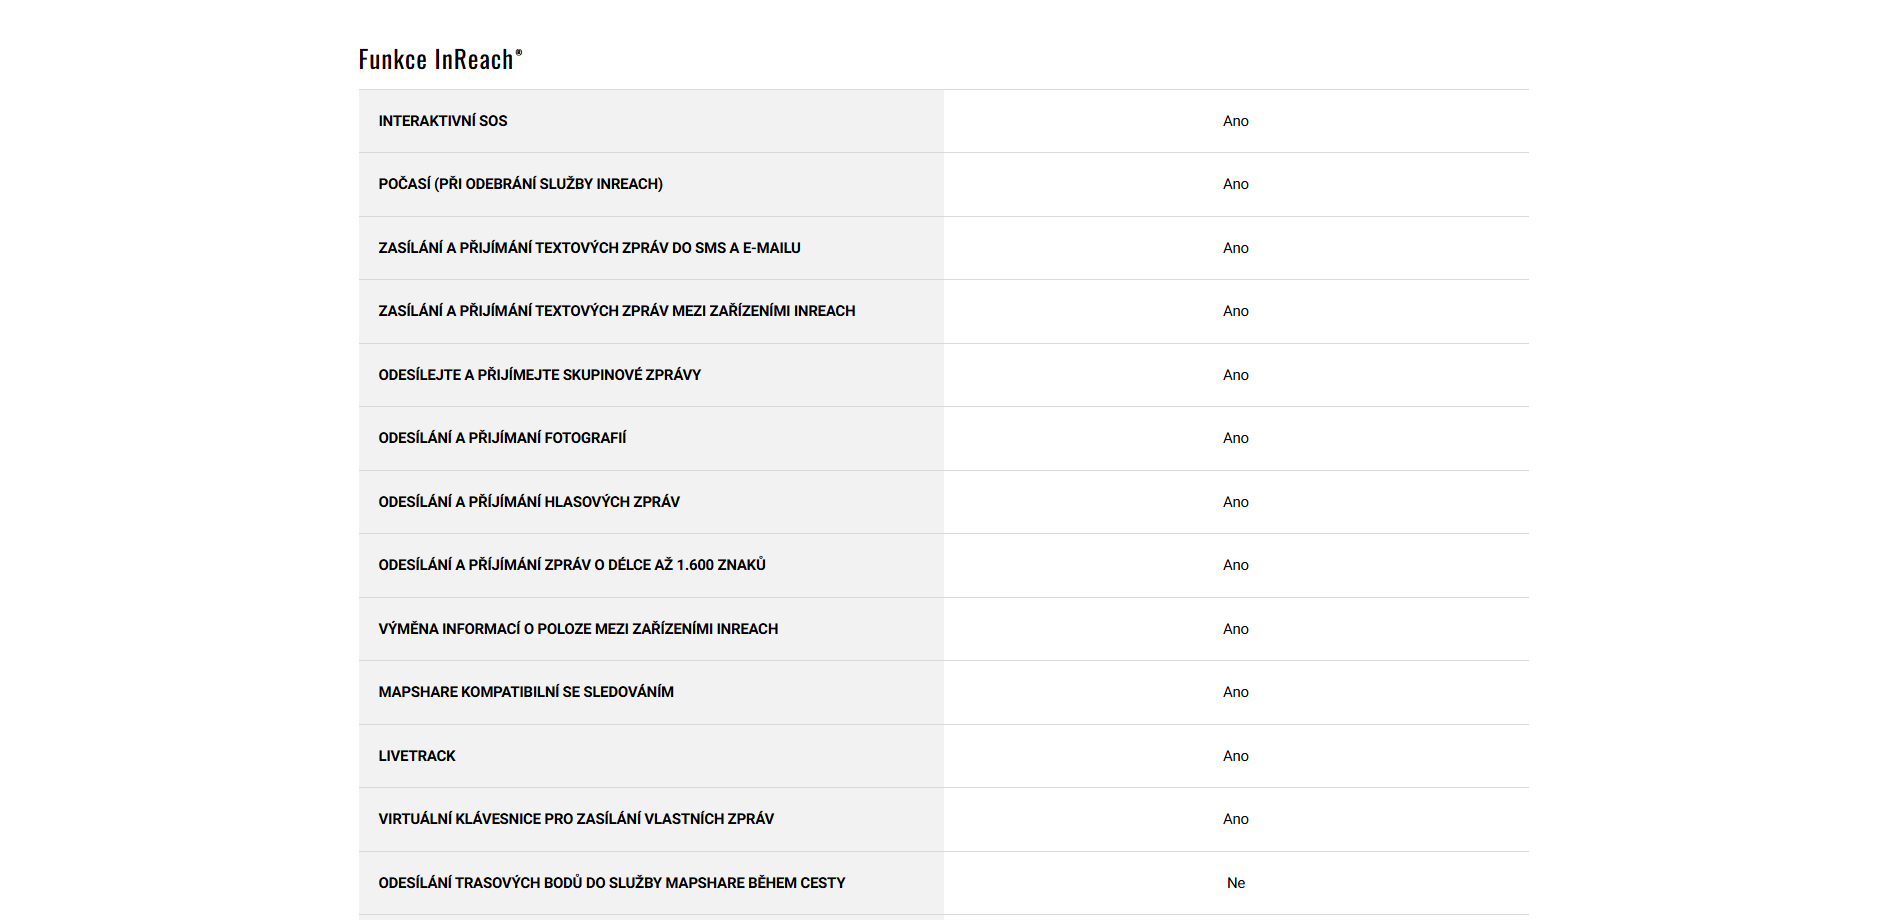Select the Ano value for virtuální klávesnice

(1236, 819)
